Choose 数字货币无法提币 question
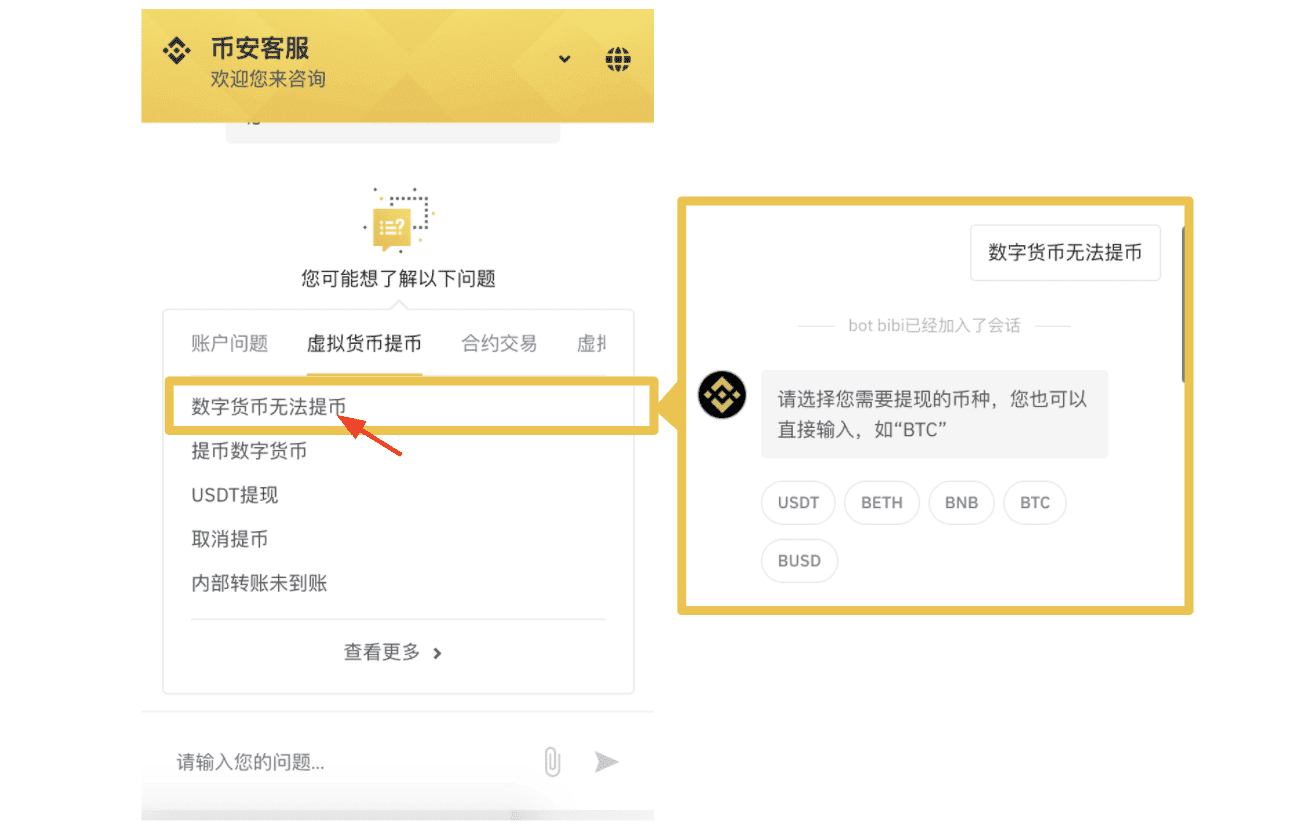1312x832 pixels. tap(269, 407)
